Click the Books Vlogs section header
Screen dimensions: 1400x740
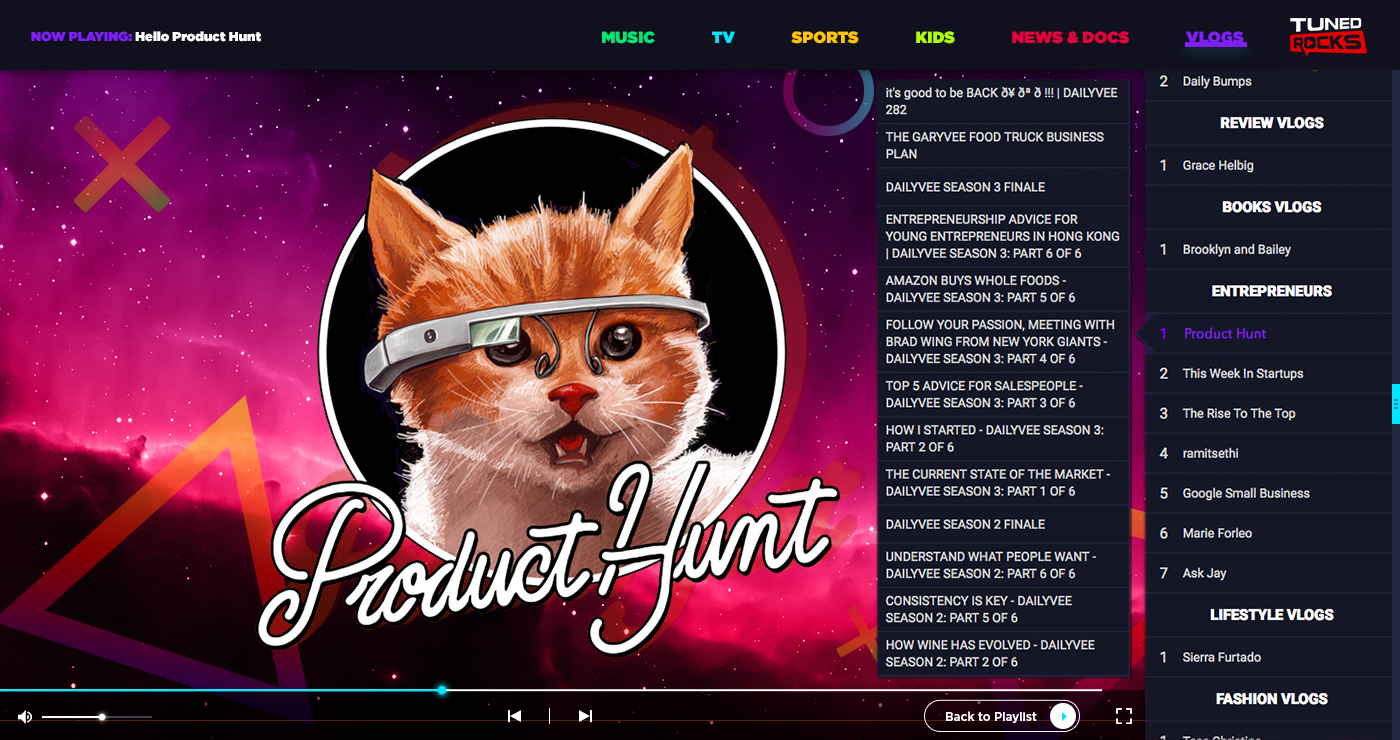1272,207
